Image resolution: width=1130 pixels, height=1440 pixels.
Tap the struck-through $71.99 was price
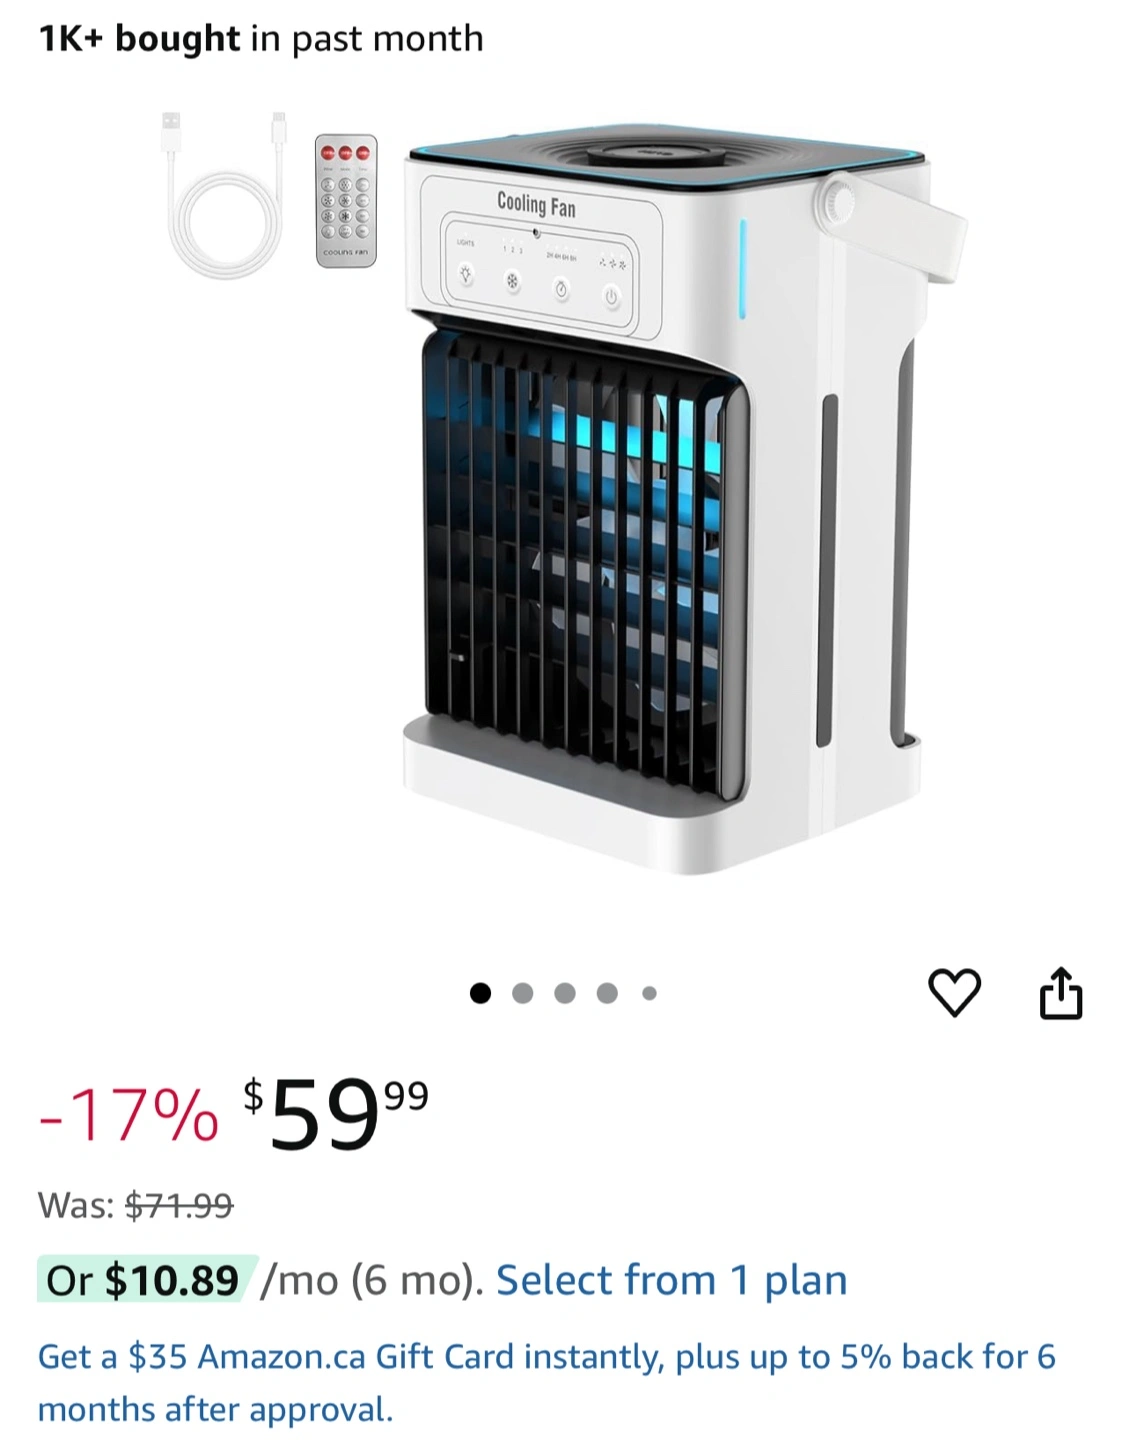pos(179,1205)
